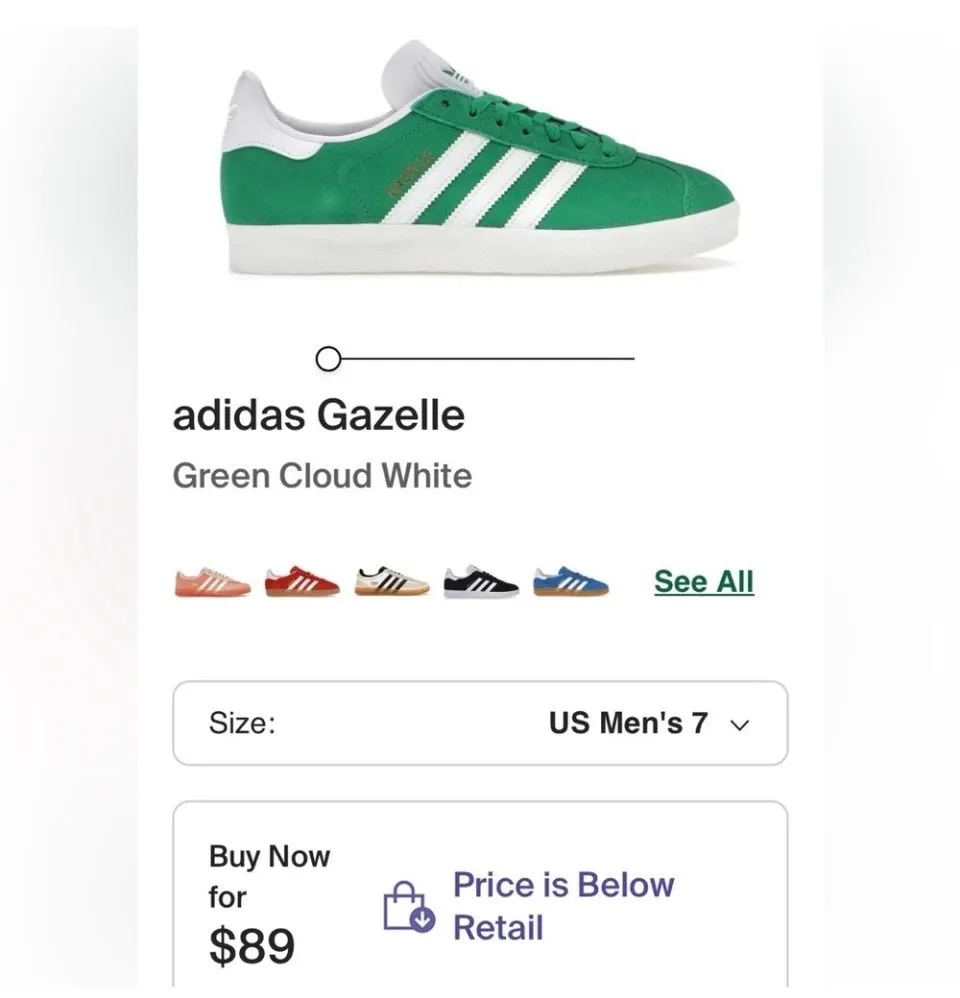Open the See All colorways link

click(704, 582)
